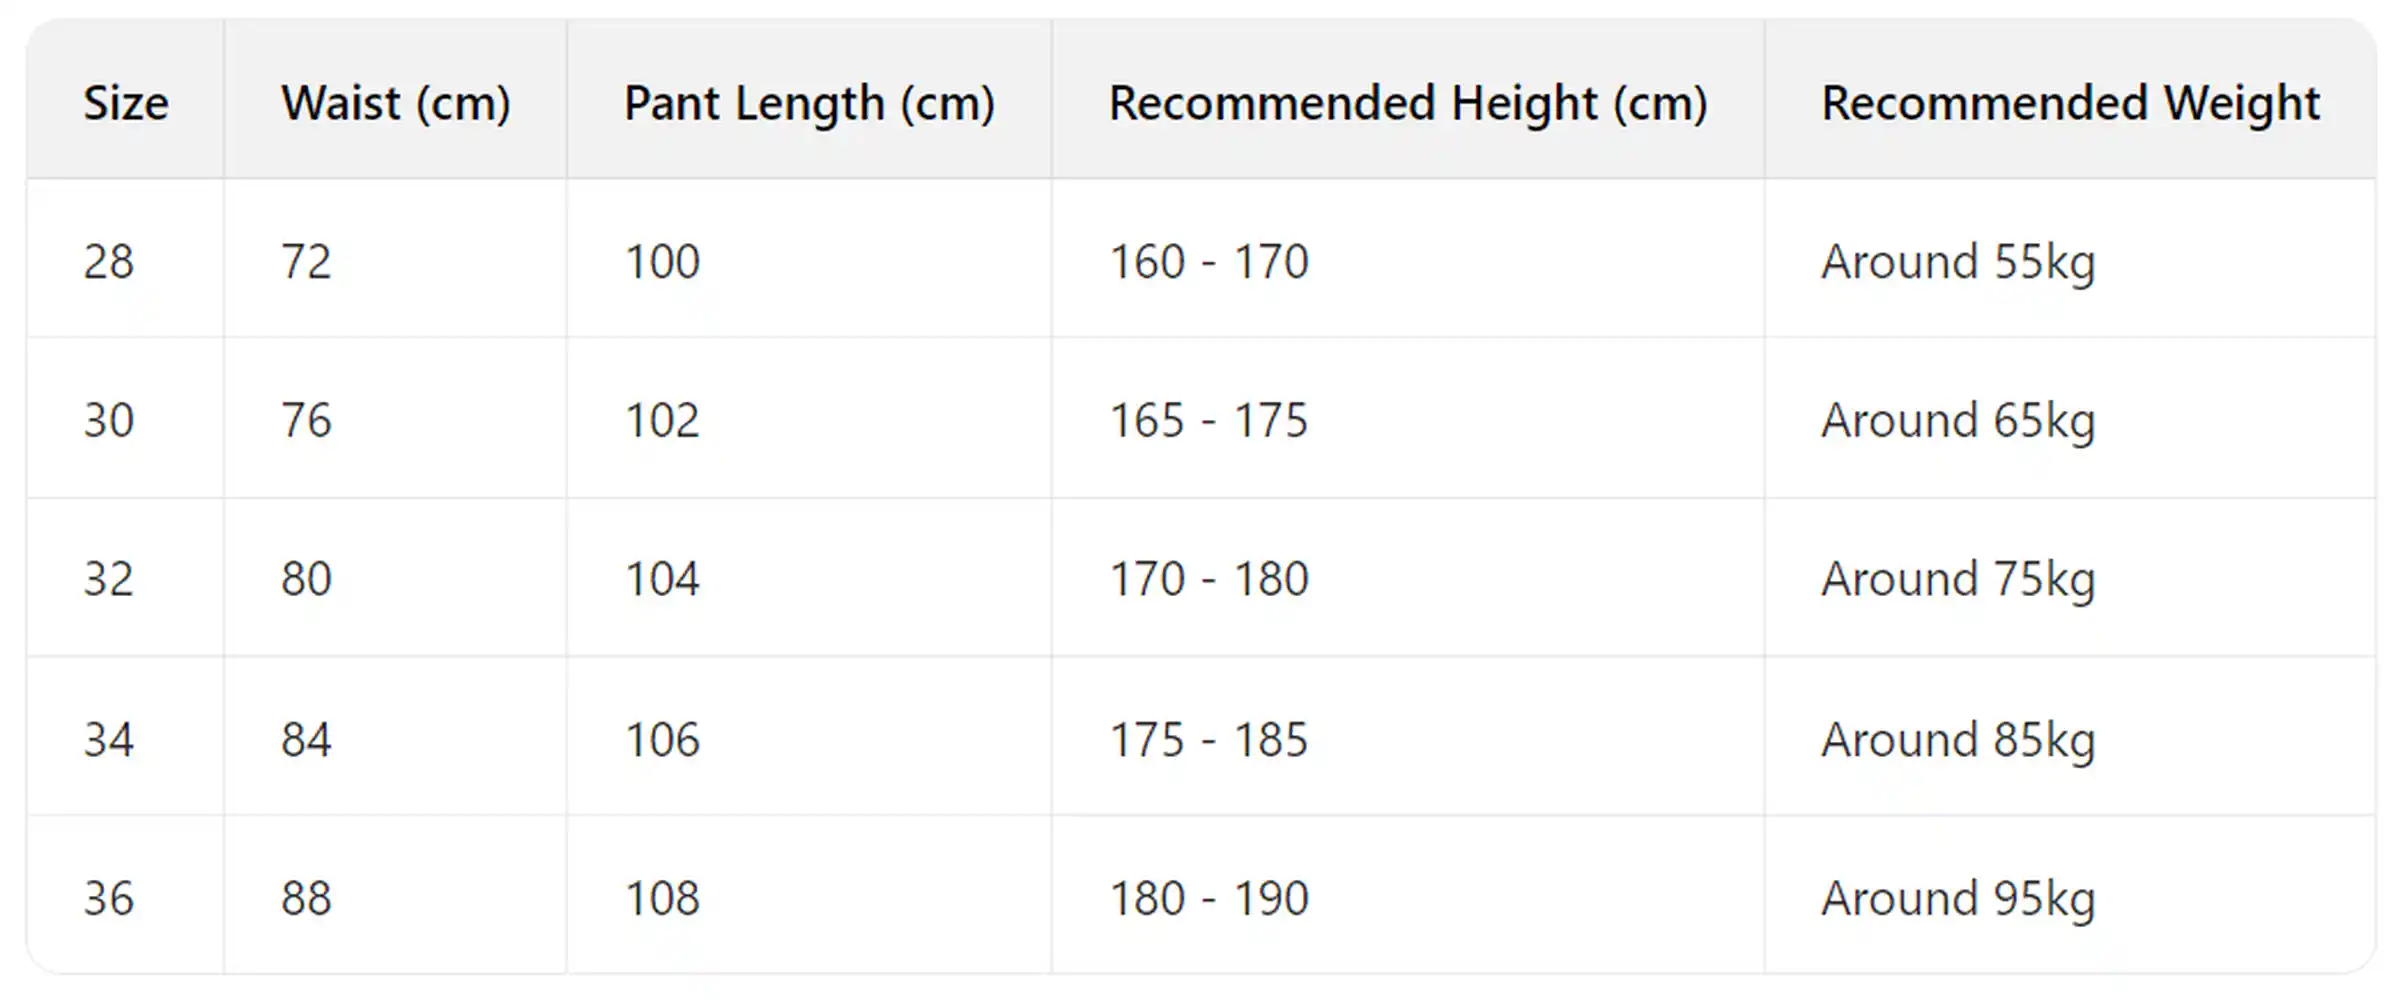Click the Recommended Weight header
Screen dimensions: 2398x1000
(2070, 103)
